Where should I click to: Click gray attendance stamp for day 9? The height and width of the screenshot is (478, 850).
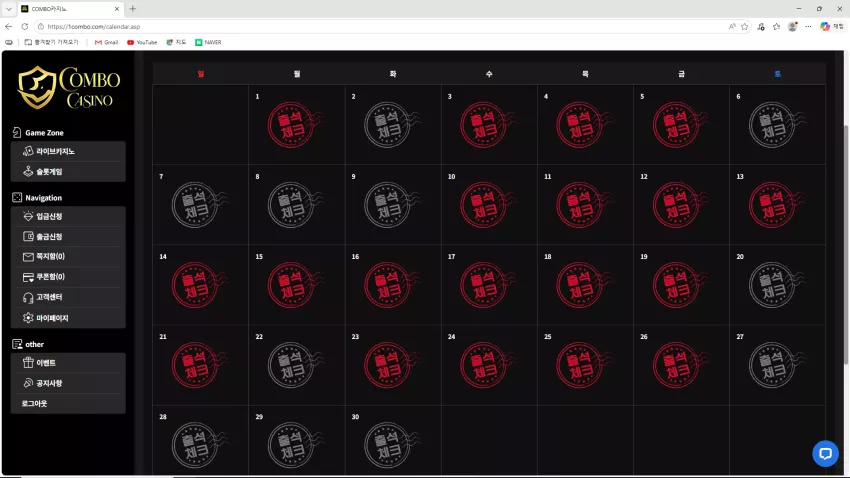pos(391,205)
